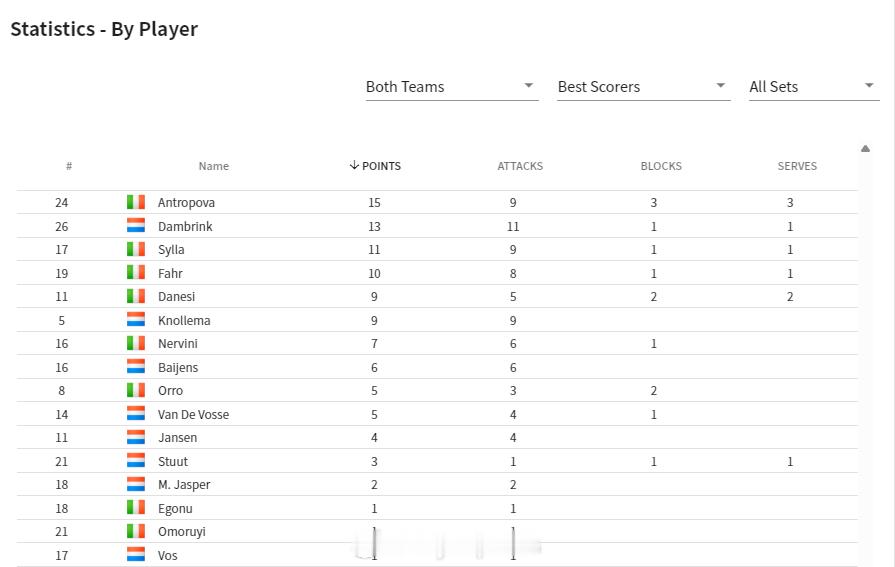Click Netherlands flag beside Dambrink
This screenshot has height=567, width=895.
click(136, 226)
